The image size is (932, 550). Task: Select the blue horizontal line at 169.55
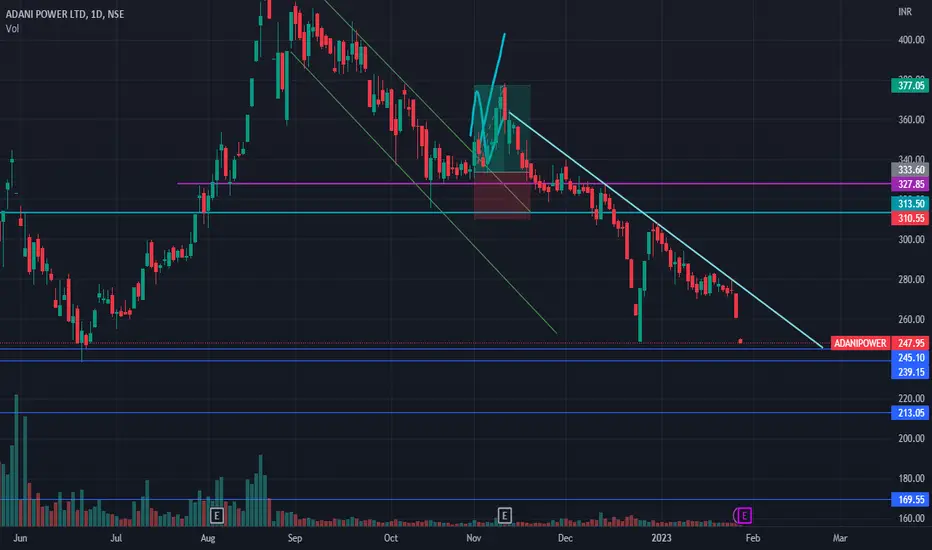pos(446,499)
